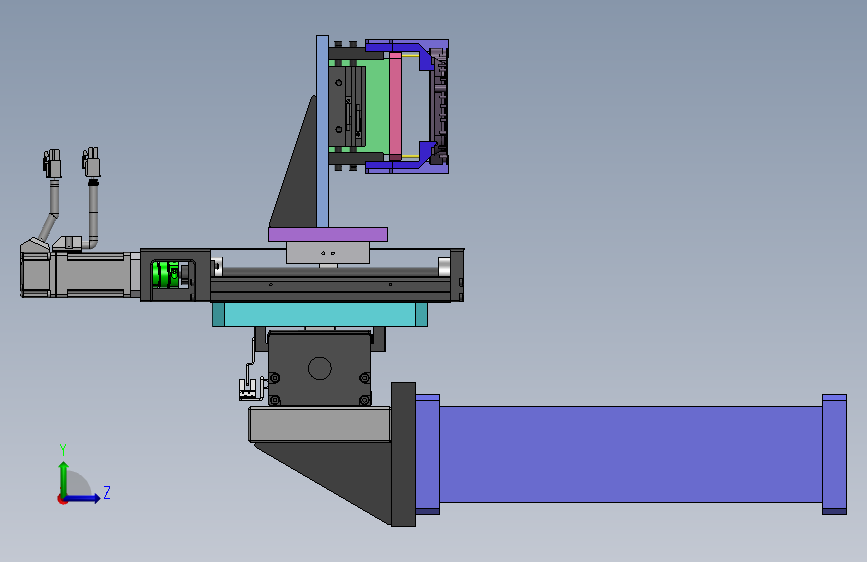
Task: Click the Z axis letter label
Action: [107, 492]
